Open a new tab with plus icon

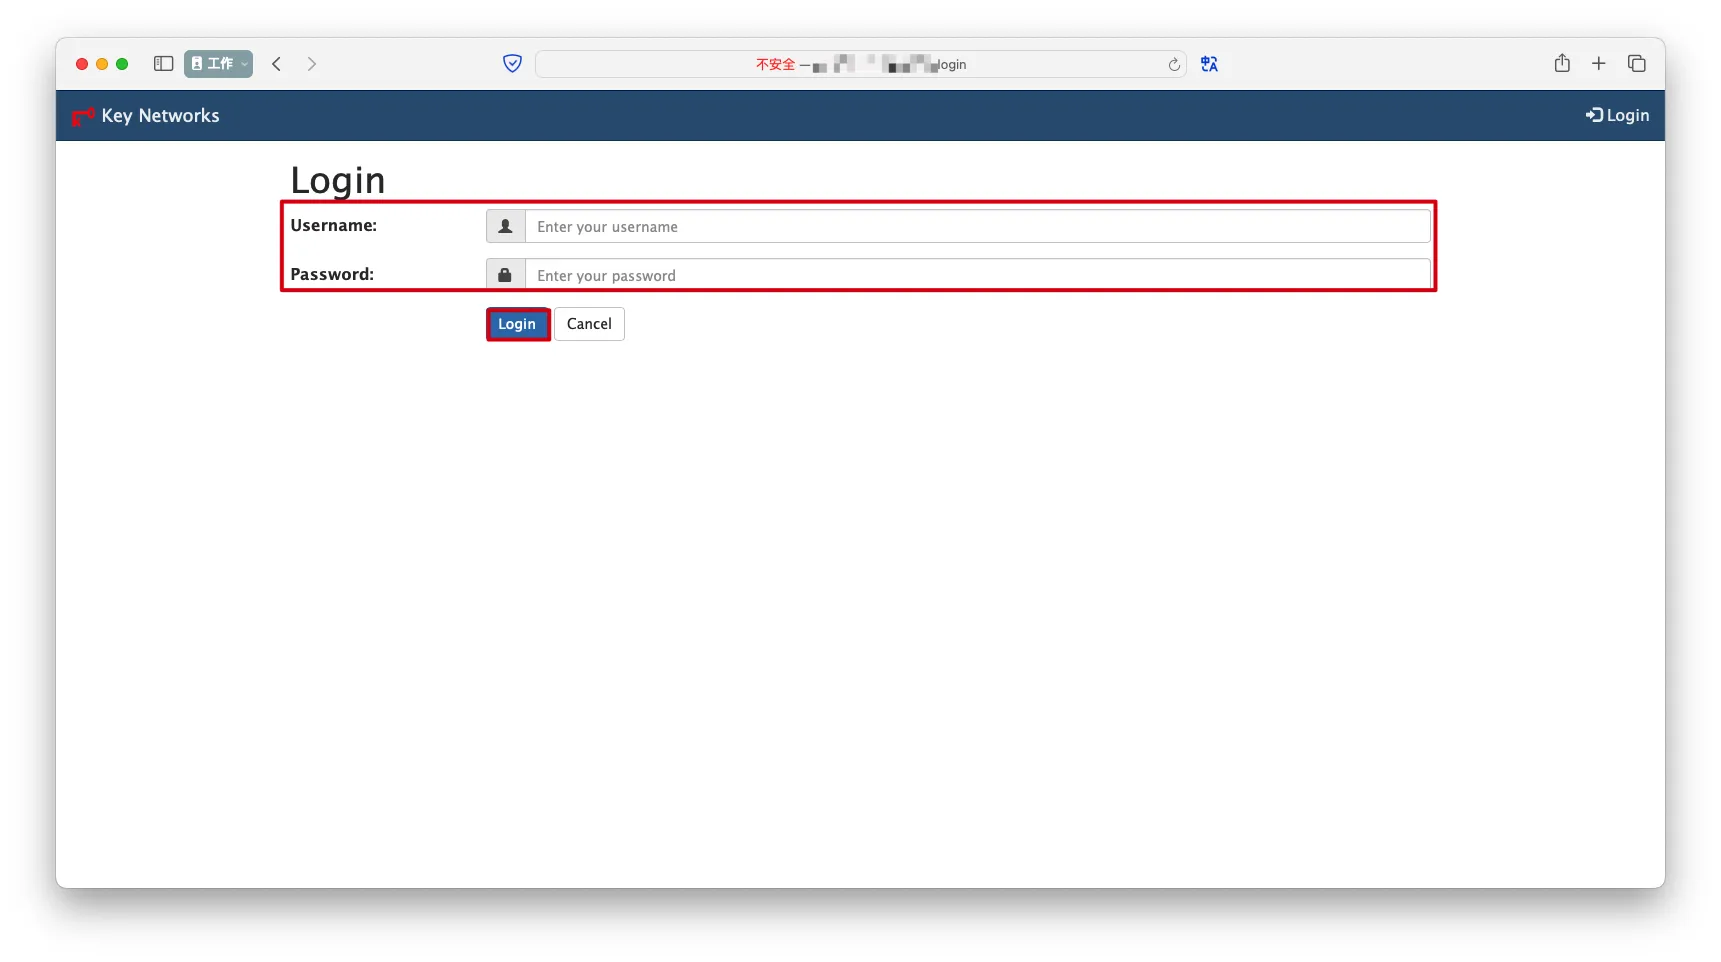[1599, 64]
